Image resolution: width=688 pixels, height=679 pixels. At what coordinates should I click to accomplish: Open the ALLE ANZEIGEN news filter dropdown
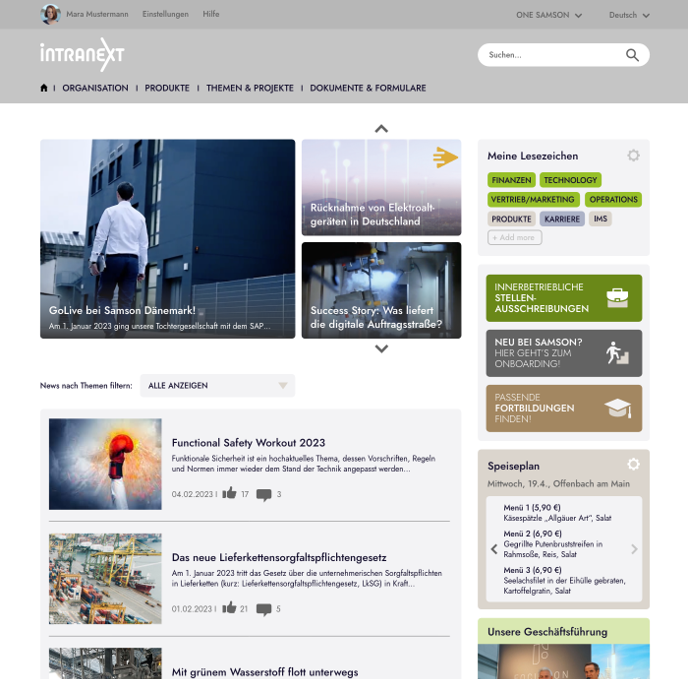218,385
